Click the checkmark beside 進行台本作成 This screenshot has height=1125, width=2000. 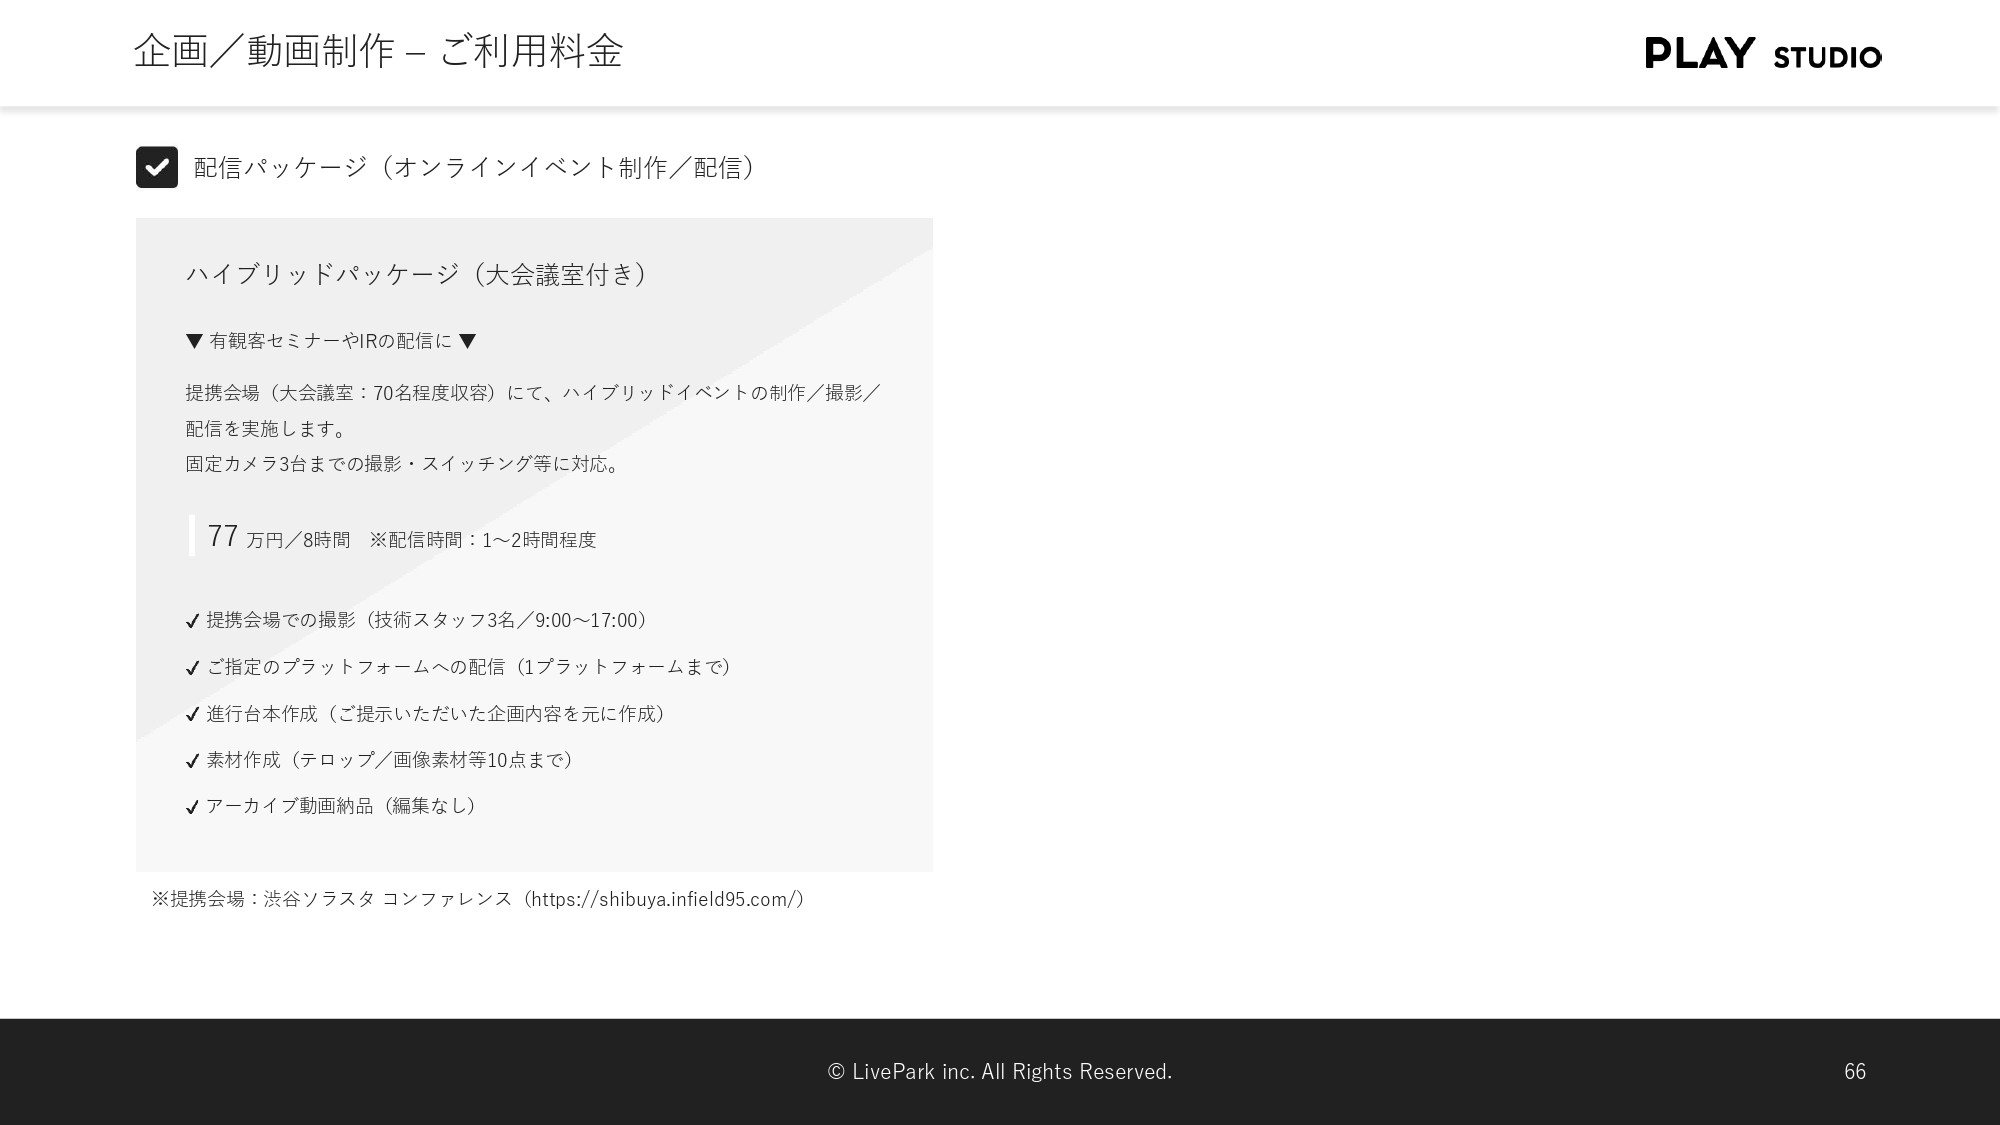pos(193,715)
